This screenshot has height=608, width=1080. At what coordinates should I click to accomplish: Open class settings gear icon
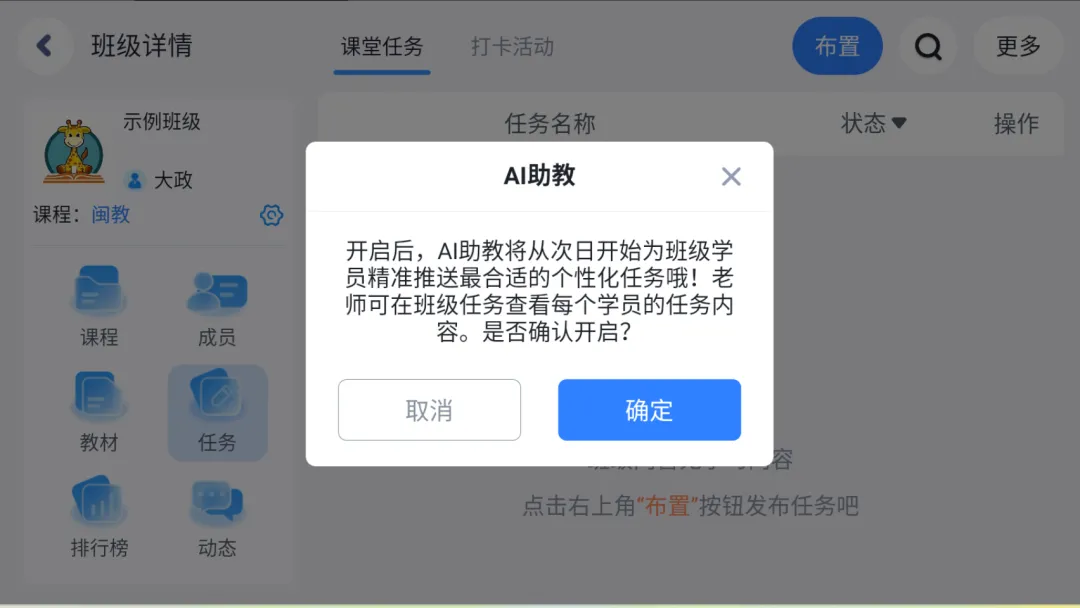[271, 215]
